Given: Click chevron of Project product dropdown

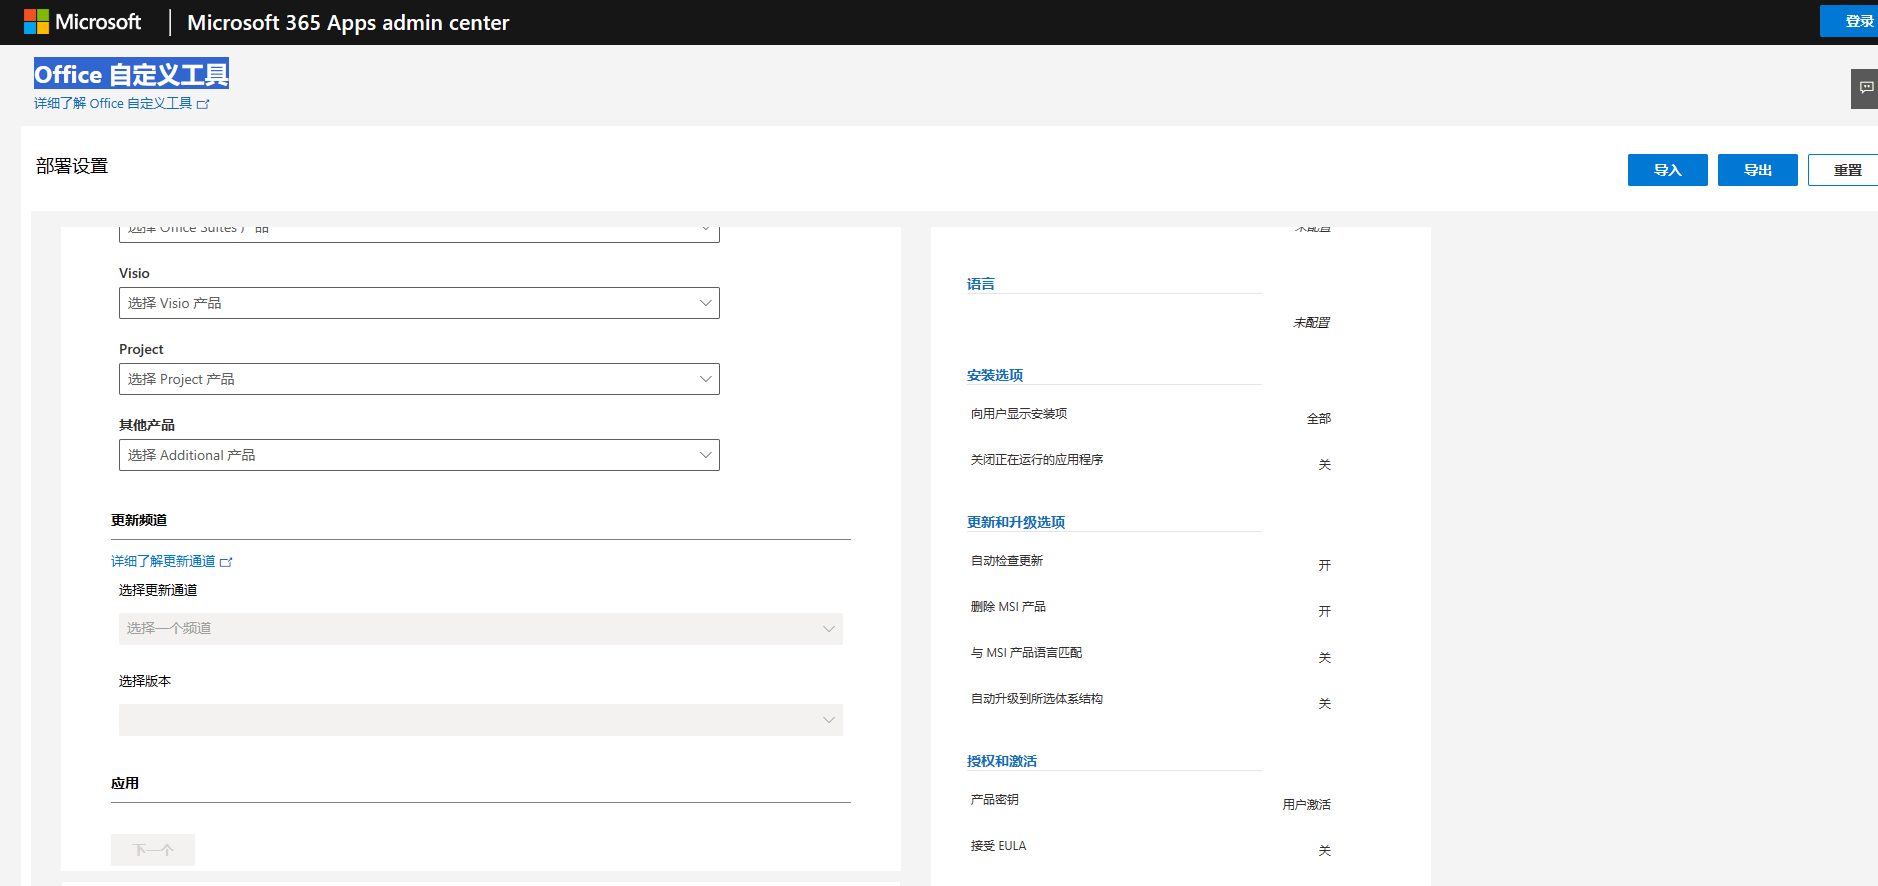Looking at the screenshot, I should coord(705,379).
